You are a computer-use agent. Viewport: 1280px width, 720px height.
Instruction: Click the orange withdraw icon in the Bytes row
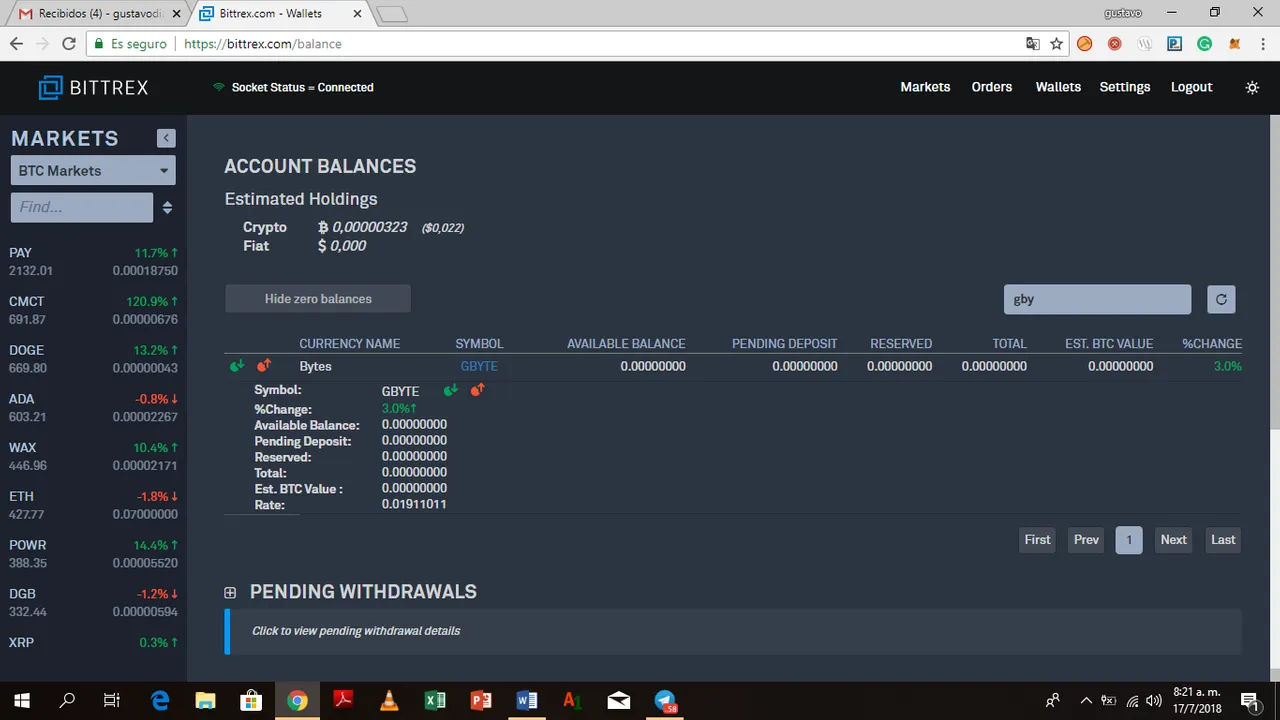point(264,365)
